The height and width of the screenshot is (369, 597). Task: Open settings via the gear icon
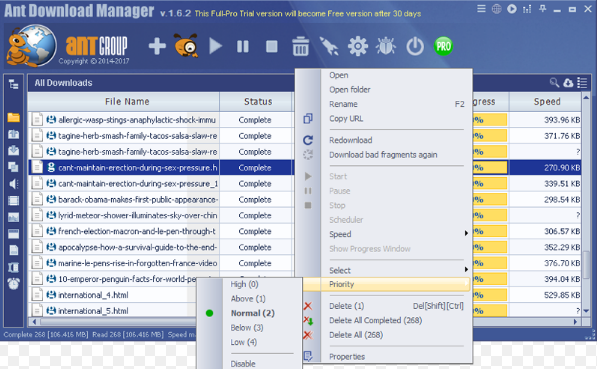coord(358,46)
